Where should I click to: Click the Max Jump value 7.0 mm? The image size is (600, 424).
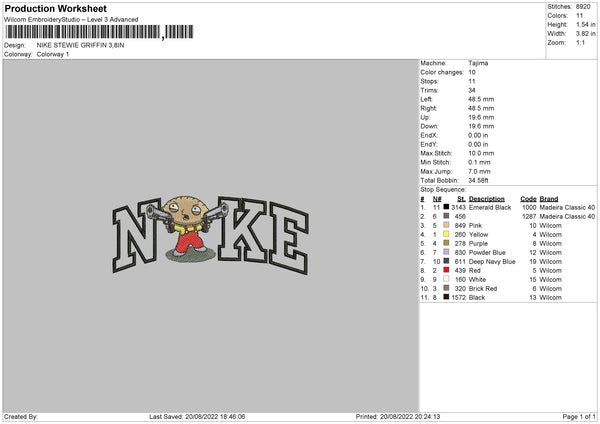(x=479, y=171)
